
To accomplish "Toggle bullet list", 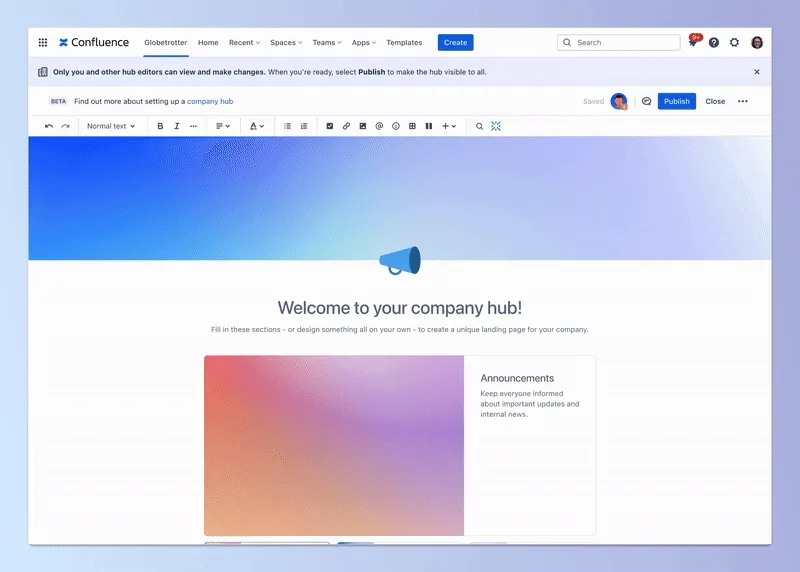I will click(287, 126).
